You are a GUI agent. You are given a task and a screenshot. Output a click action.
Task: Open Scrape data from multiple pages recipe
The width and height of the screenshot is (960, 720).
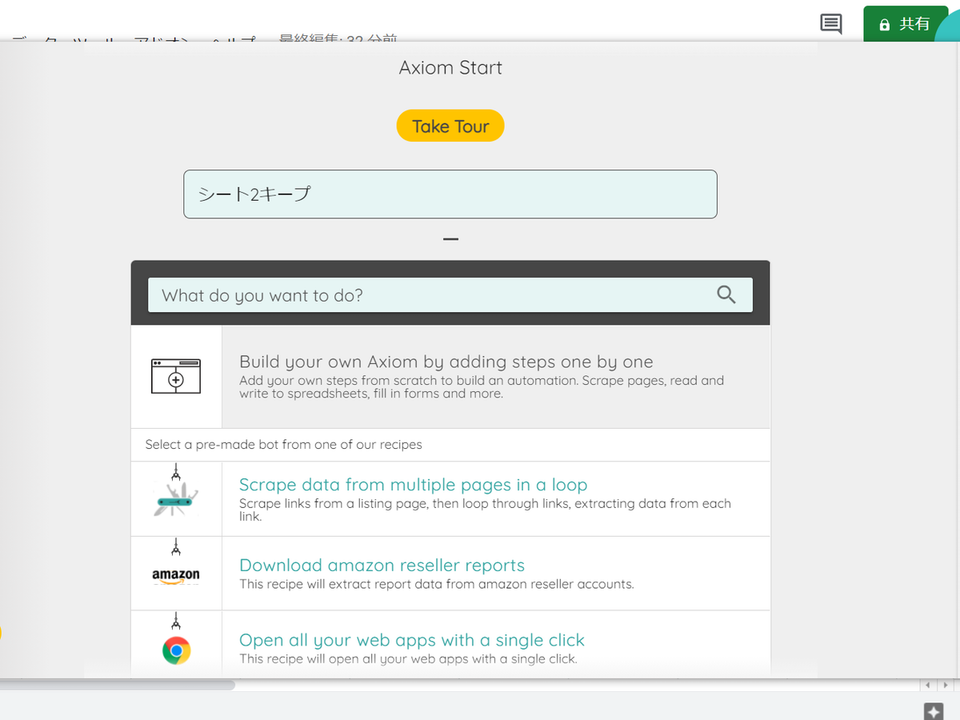coord(413,484)
